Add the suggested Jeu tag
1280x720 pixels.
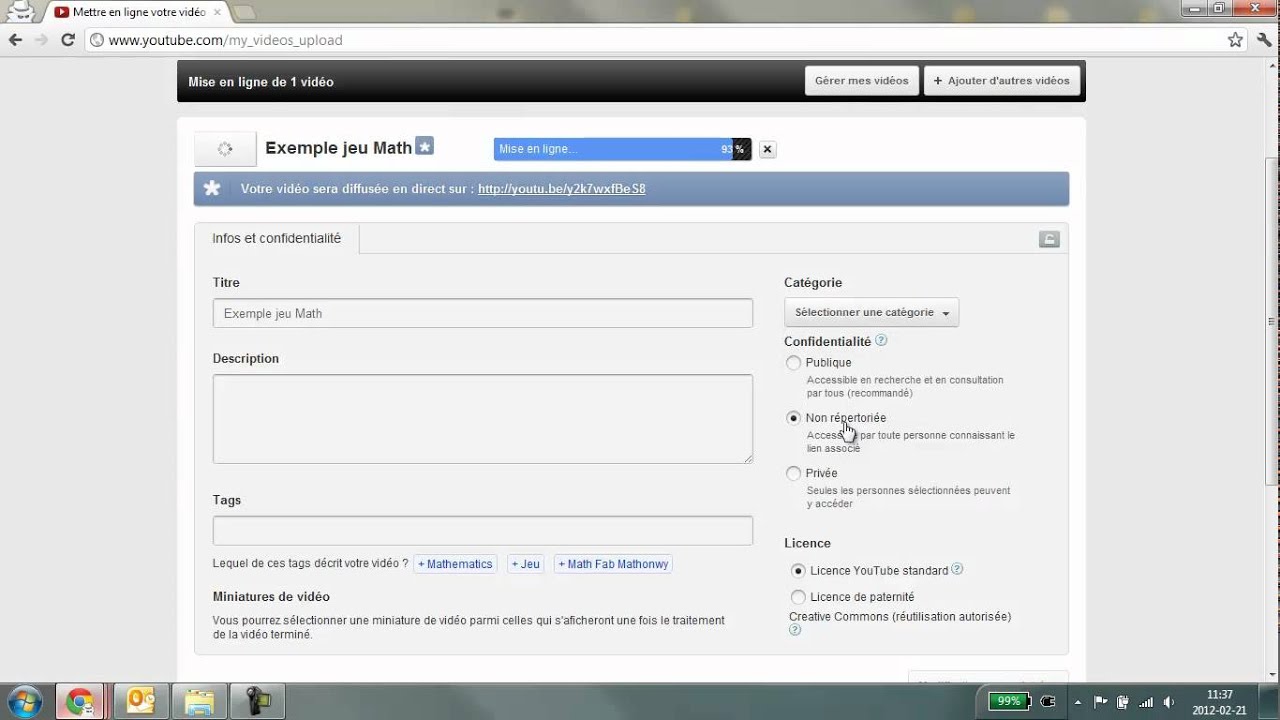(525, 564)
